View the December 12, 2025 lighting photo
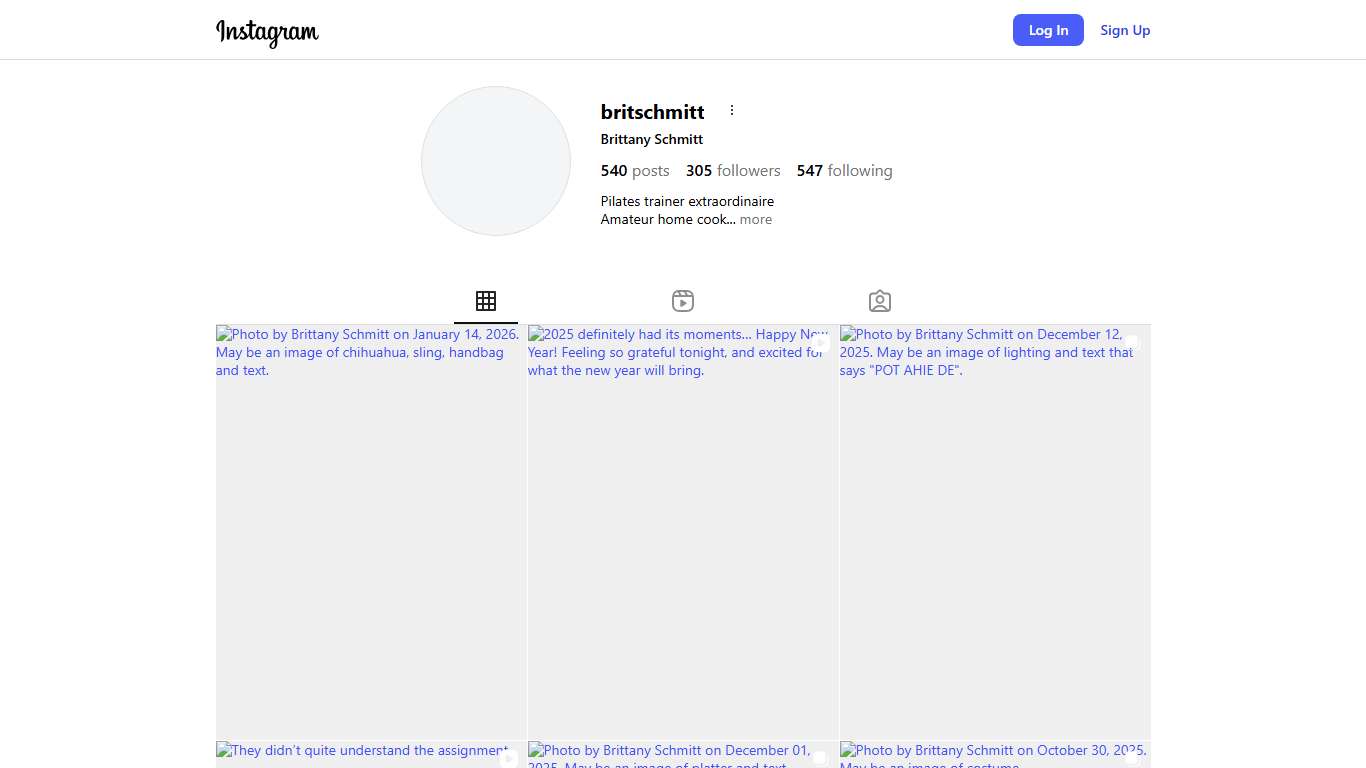 click(995, 532)
